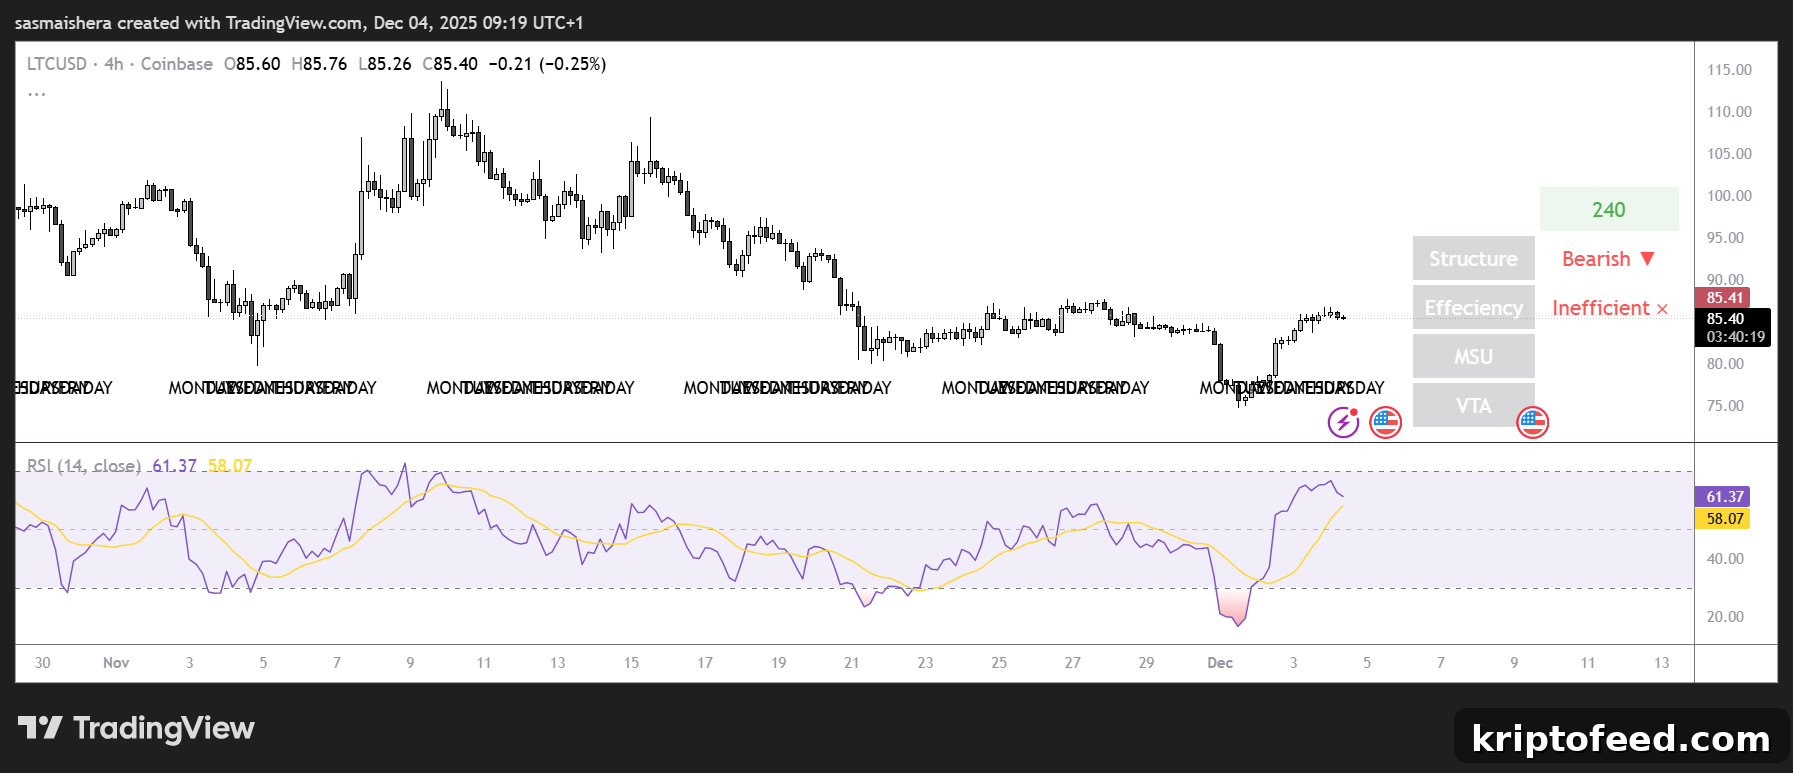Click the H85.76 high value
This screenshot has height=773, width=1793.
pyautogui.click(x=319, y=64)
